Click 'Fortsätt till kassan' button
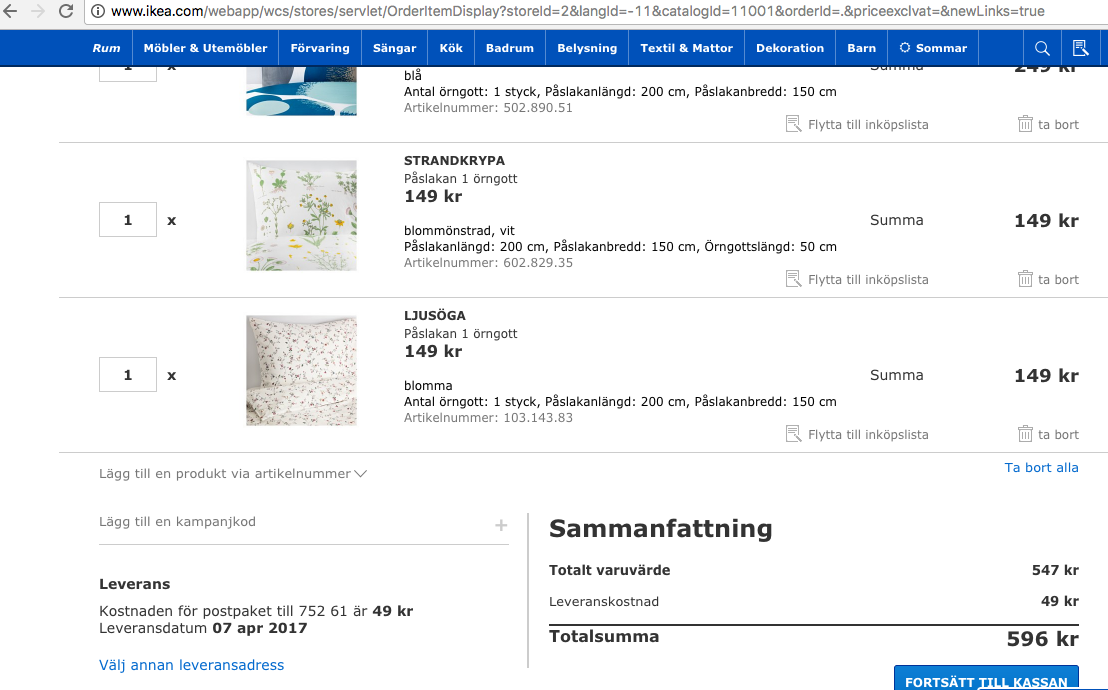The image size is (1108, 690). coord(986,679)
